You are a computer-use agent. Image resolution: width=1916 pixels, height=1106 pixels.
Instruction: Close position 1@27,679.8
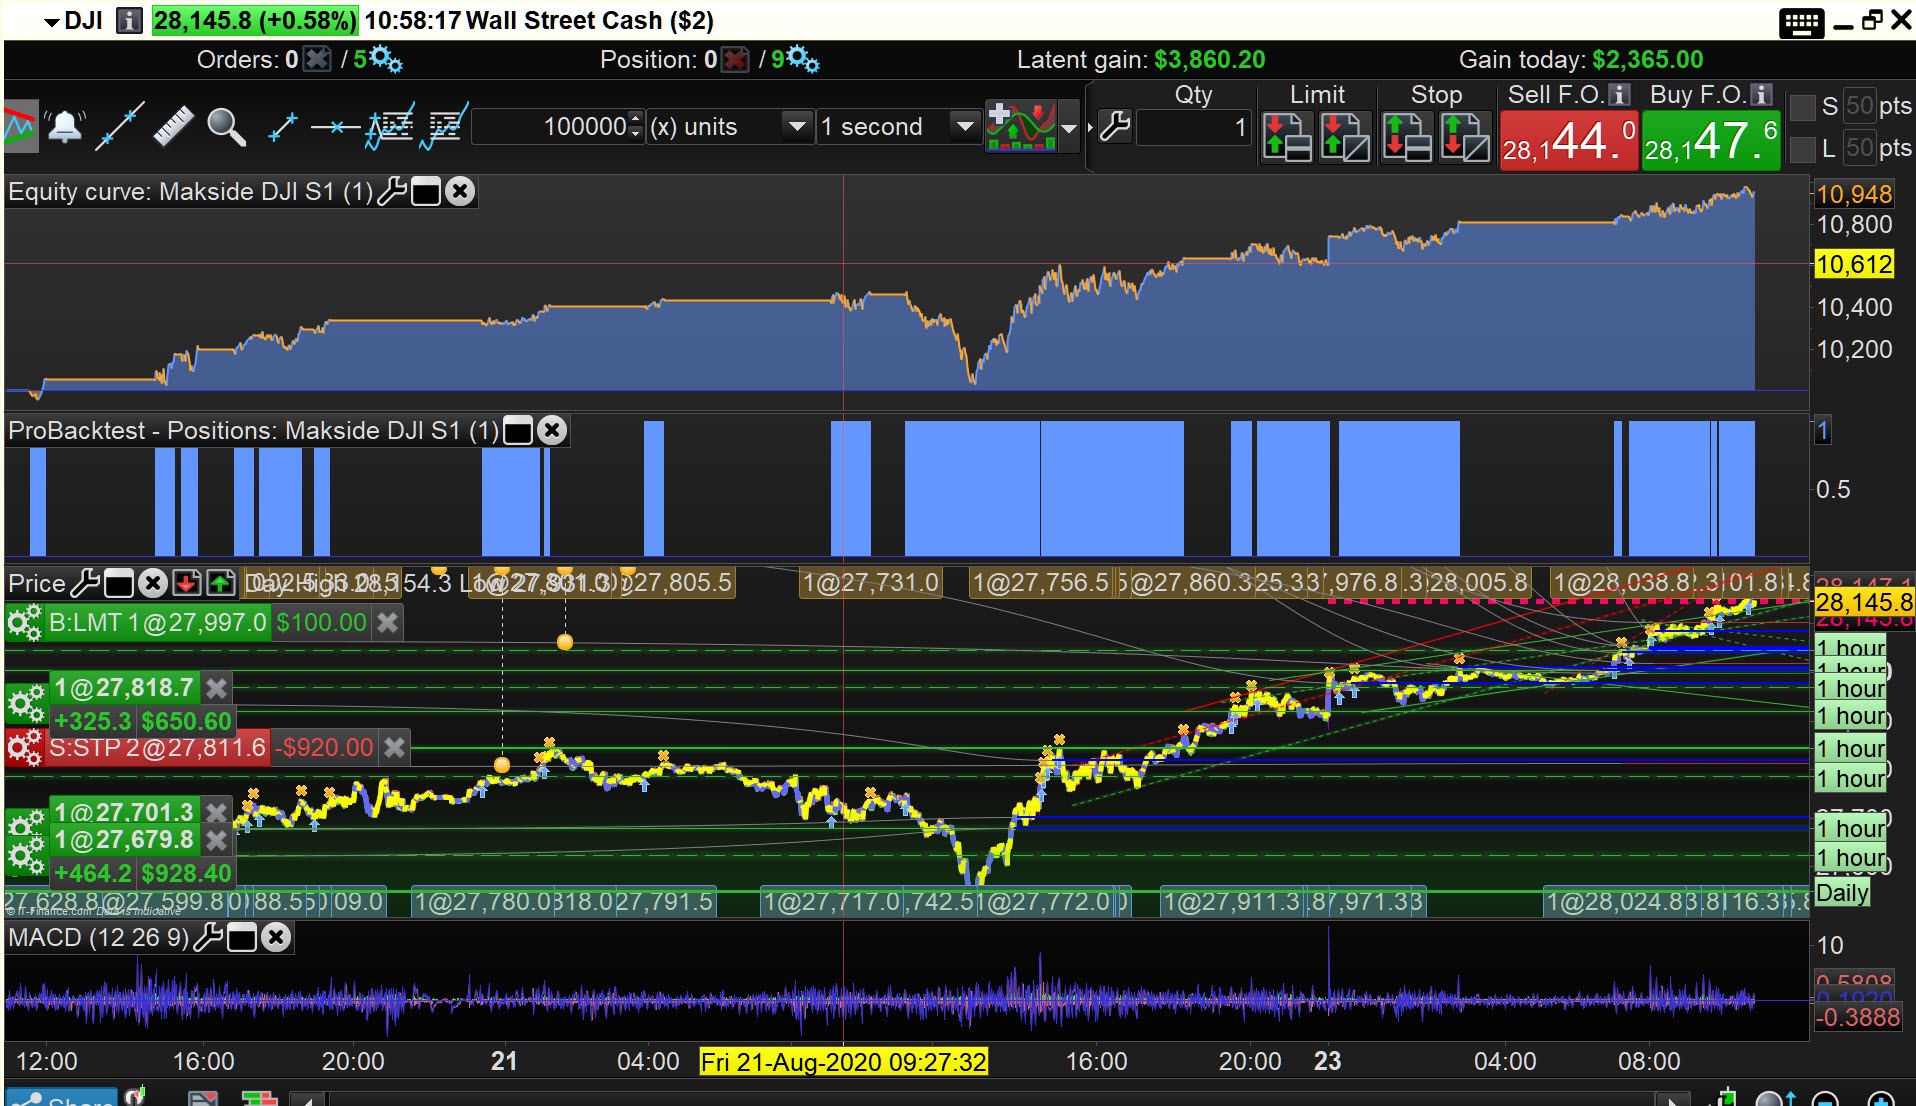pos(217,840)
